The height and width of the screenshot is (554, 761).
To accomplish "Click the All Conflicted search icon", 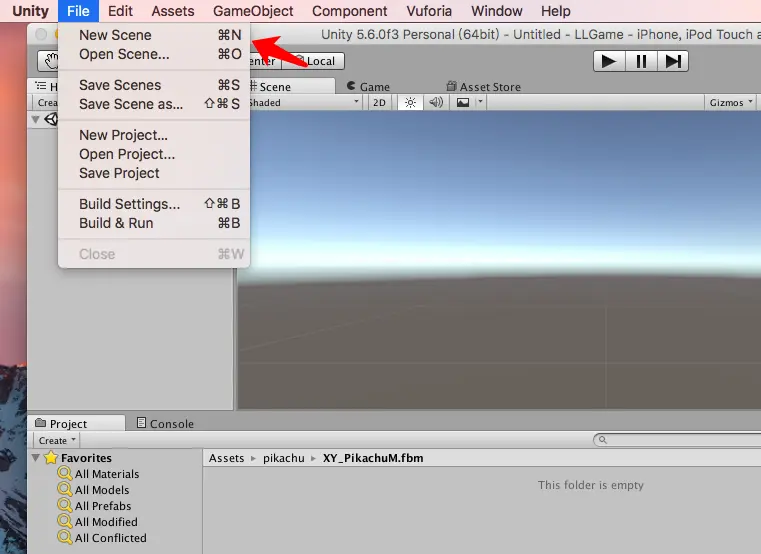I will 65,537.
